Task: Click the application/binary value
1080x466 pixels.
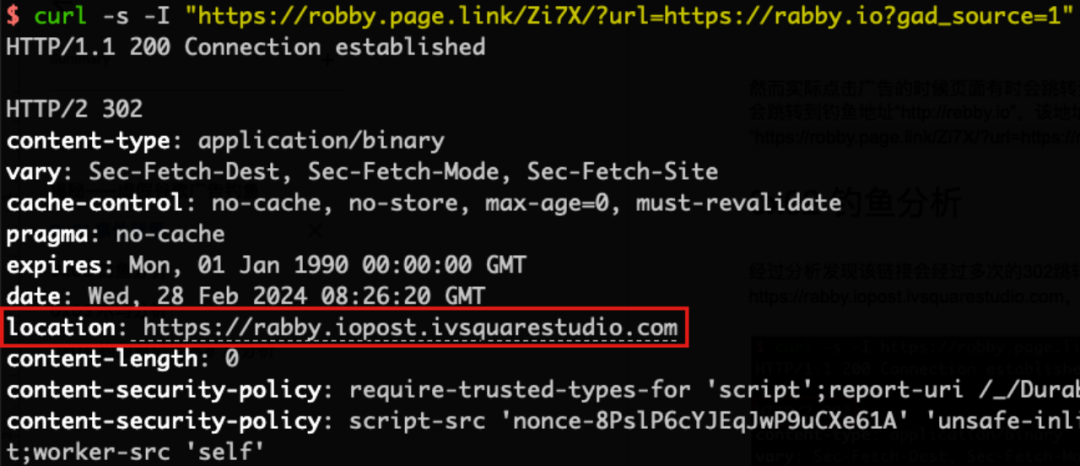Action: [322, 140]
